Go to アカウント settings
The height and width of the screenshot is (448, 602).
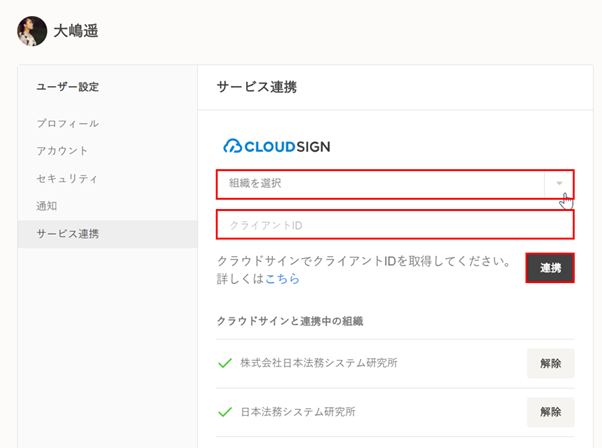click(x=62, y=151)
